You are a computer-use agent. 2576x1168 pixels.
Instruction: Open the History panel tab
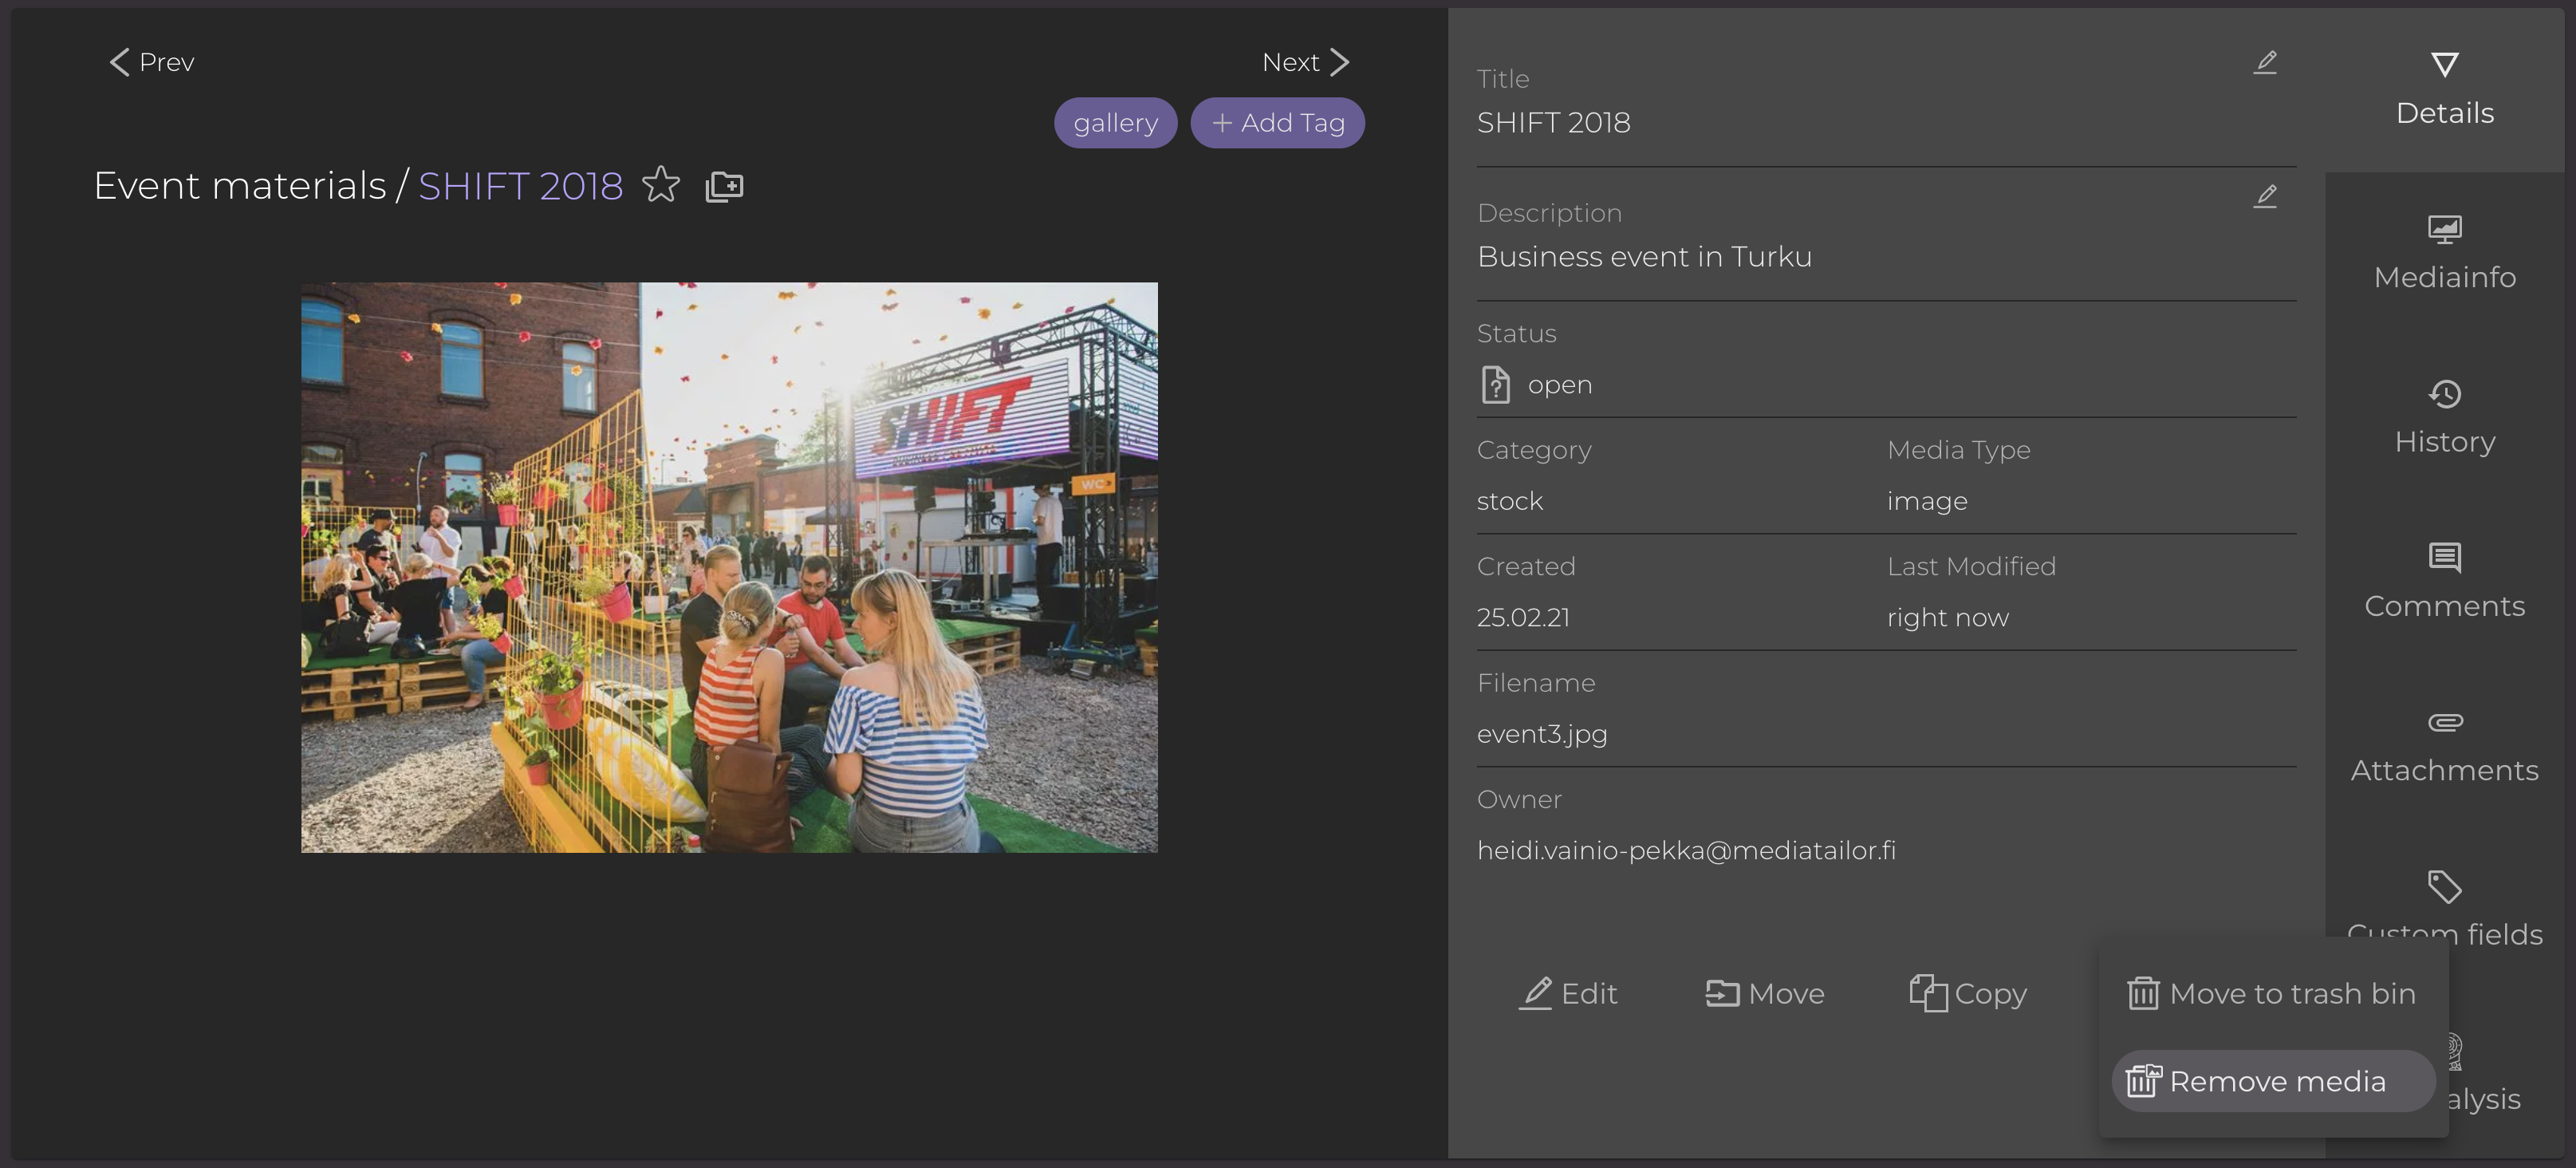(x=2444, y=418)
